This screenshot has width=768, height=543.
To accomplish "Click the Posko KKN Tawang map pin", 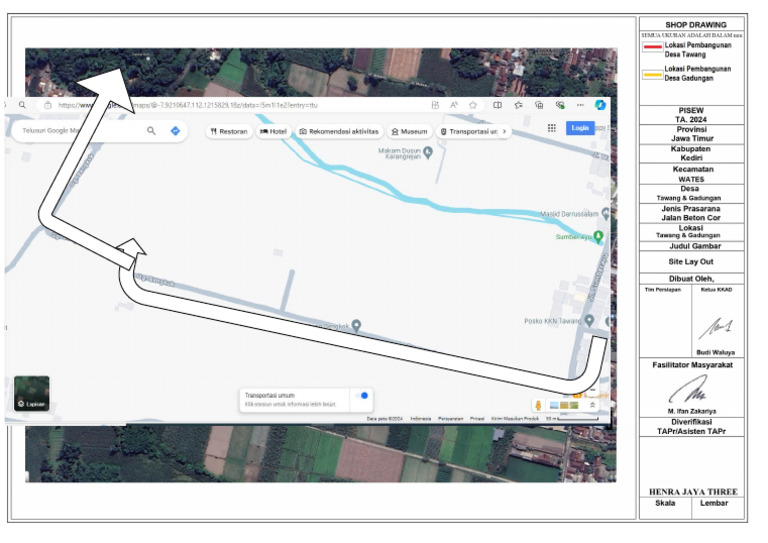I will 589,320.
